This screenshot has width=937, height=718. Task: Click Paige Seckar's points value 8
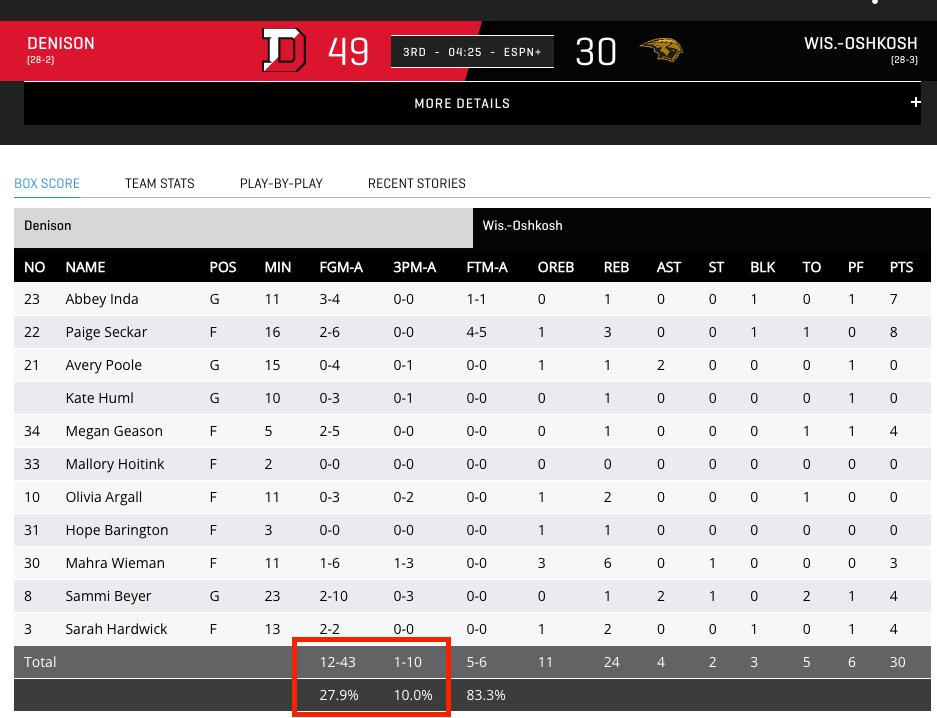pyautogui.click(x=893, y=332)
